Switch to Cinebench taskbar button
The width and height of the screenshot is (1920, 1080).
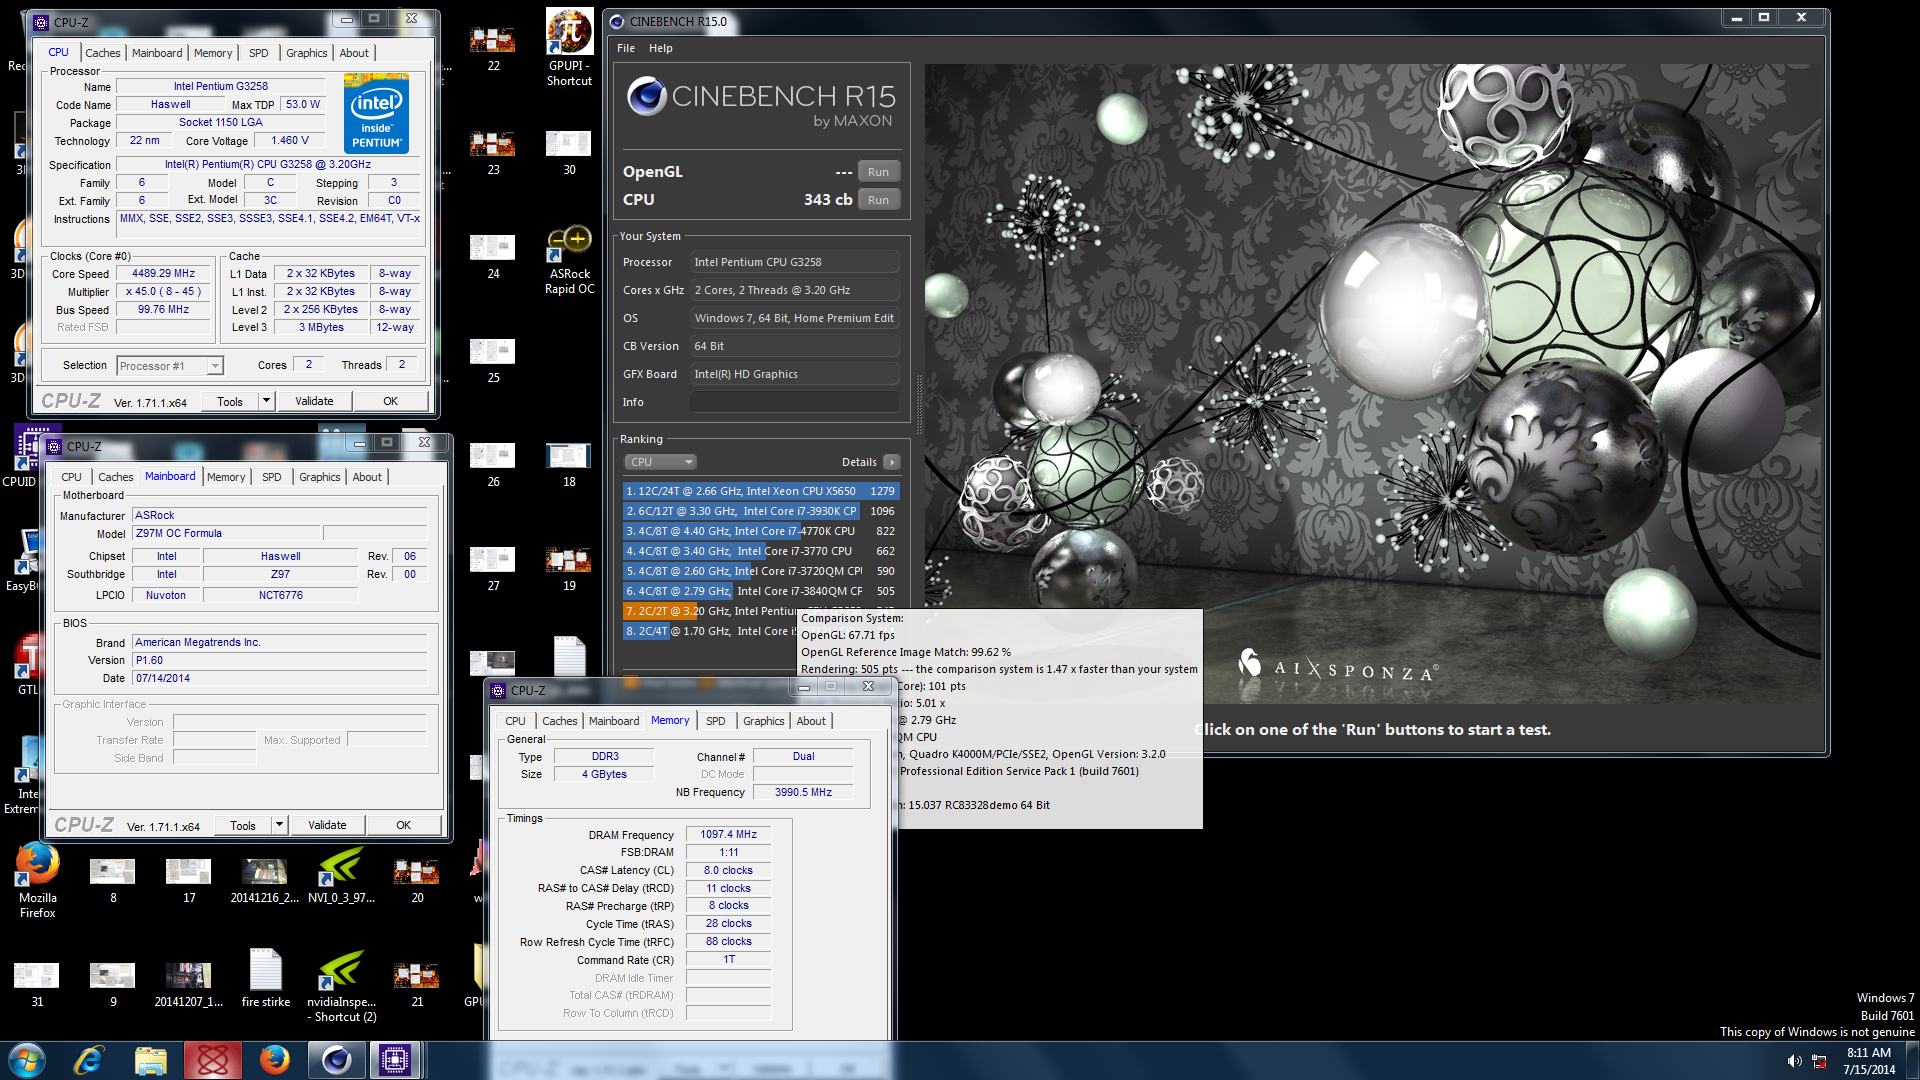[336, 1060]
